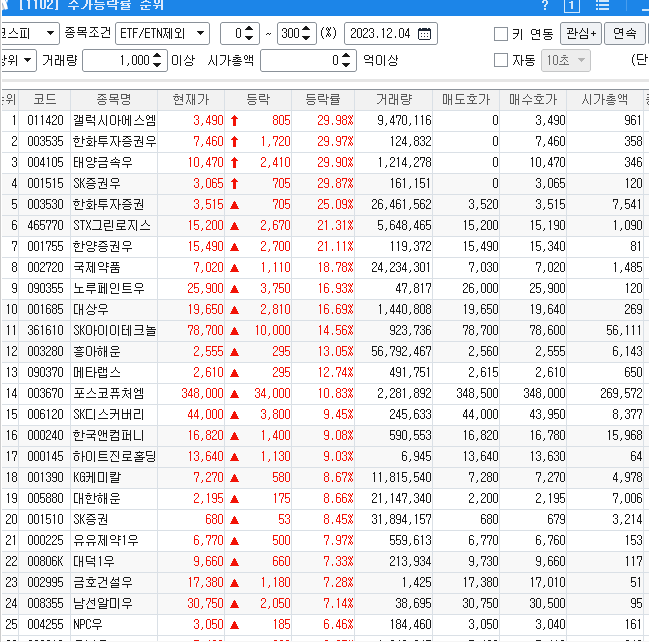
Task: Select stock name 갤럭시아에스엠
Action: coord(114,120)
